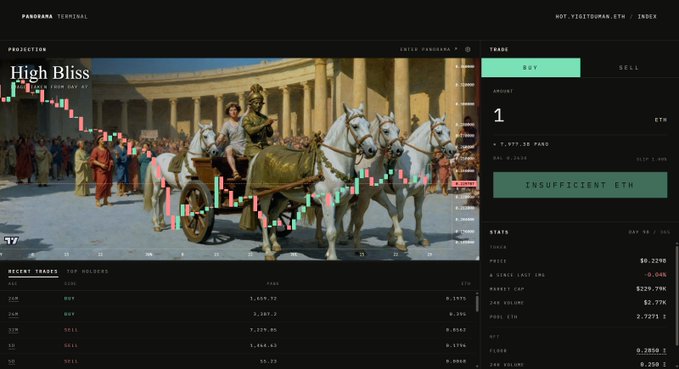Click the recent trades list scrollbar
This screenshot has width=679, height=369.
(477, 303)
